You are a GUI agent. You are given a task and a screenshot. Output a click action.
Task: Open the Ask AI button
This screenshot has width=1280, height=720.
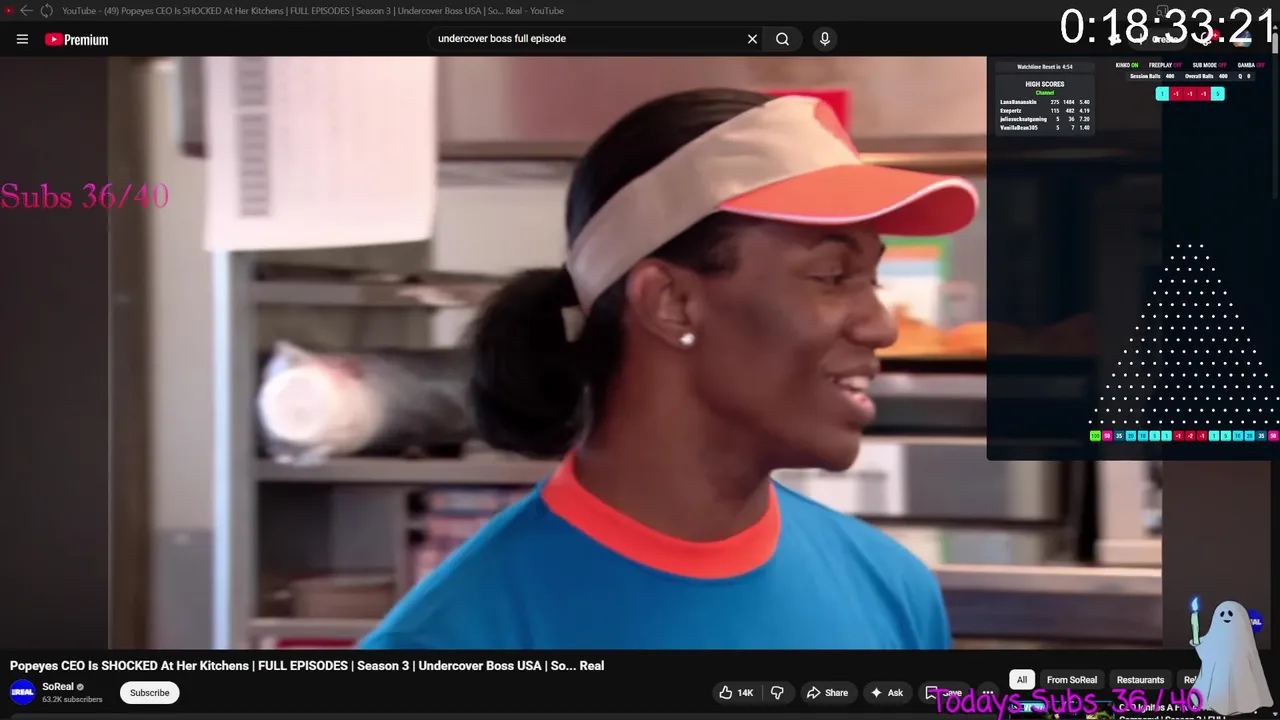pyautogui.click(x=887, y=692)
